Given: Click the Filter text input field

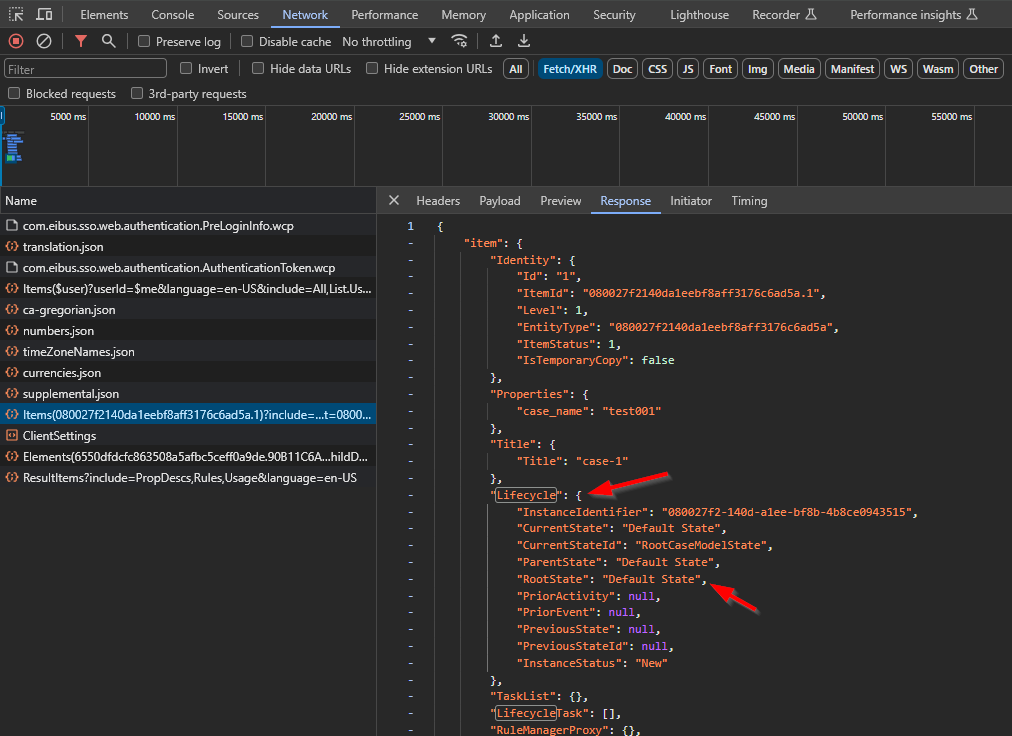Looking at the screenshot, I should [x=86, y=69].
